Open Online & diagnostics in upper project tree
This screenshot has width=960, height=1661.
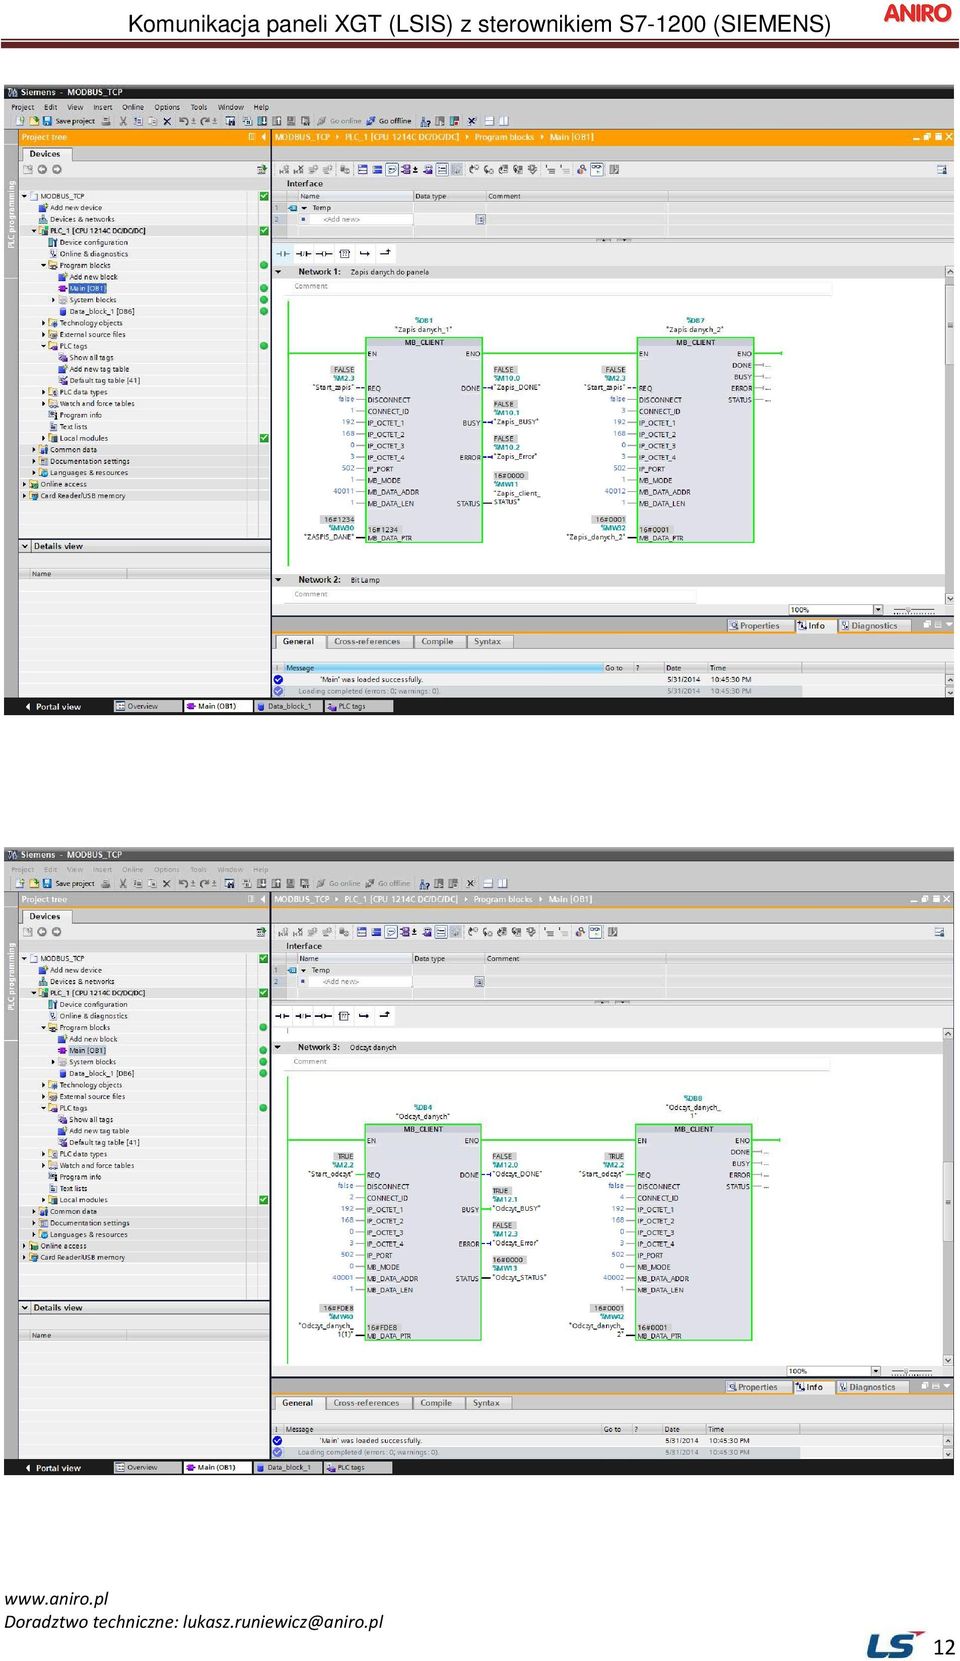point(93,254)
